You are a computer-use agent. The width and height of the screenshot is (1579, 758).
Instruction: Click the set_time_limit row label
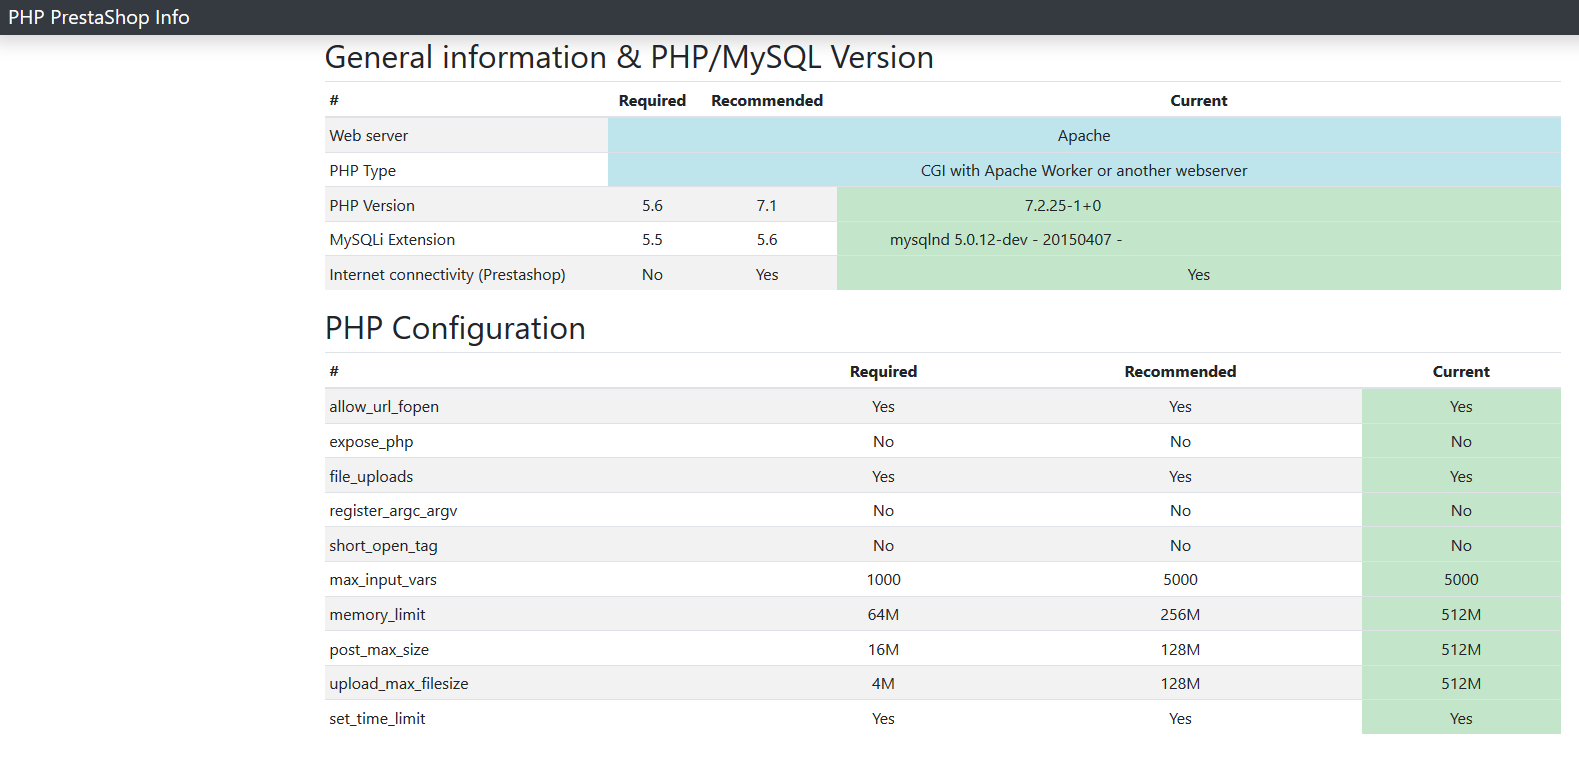(x=377, y=719)
